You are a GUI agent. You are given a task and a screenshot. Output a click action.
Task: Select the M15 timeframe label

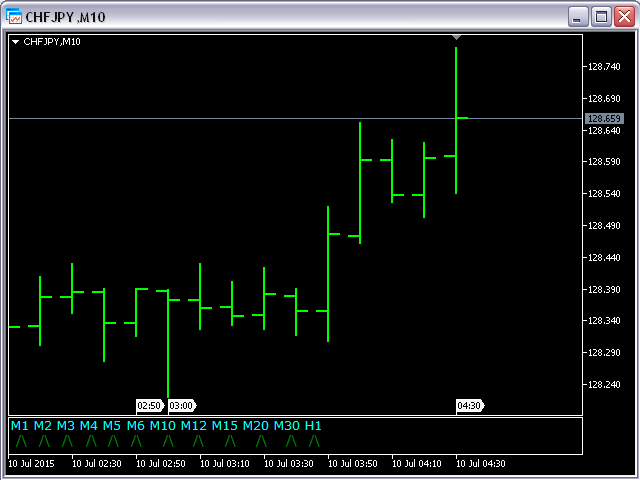(x=224, y=426)
